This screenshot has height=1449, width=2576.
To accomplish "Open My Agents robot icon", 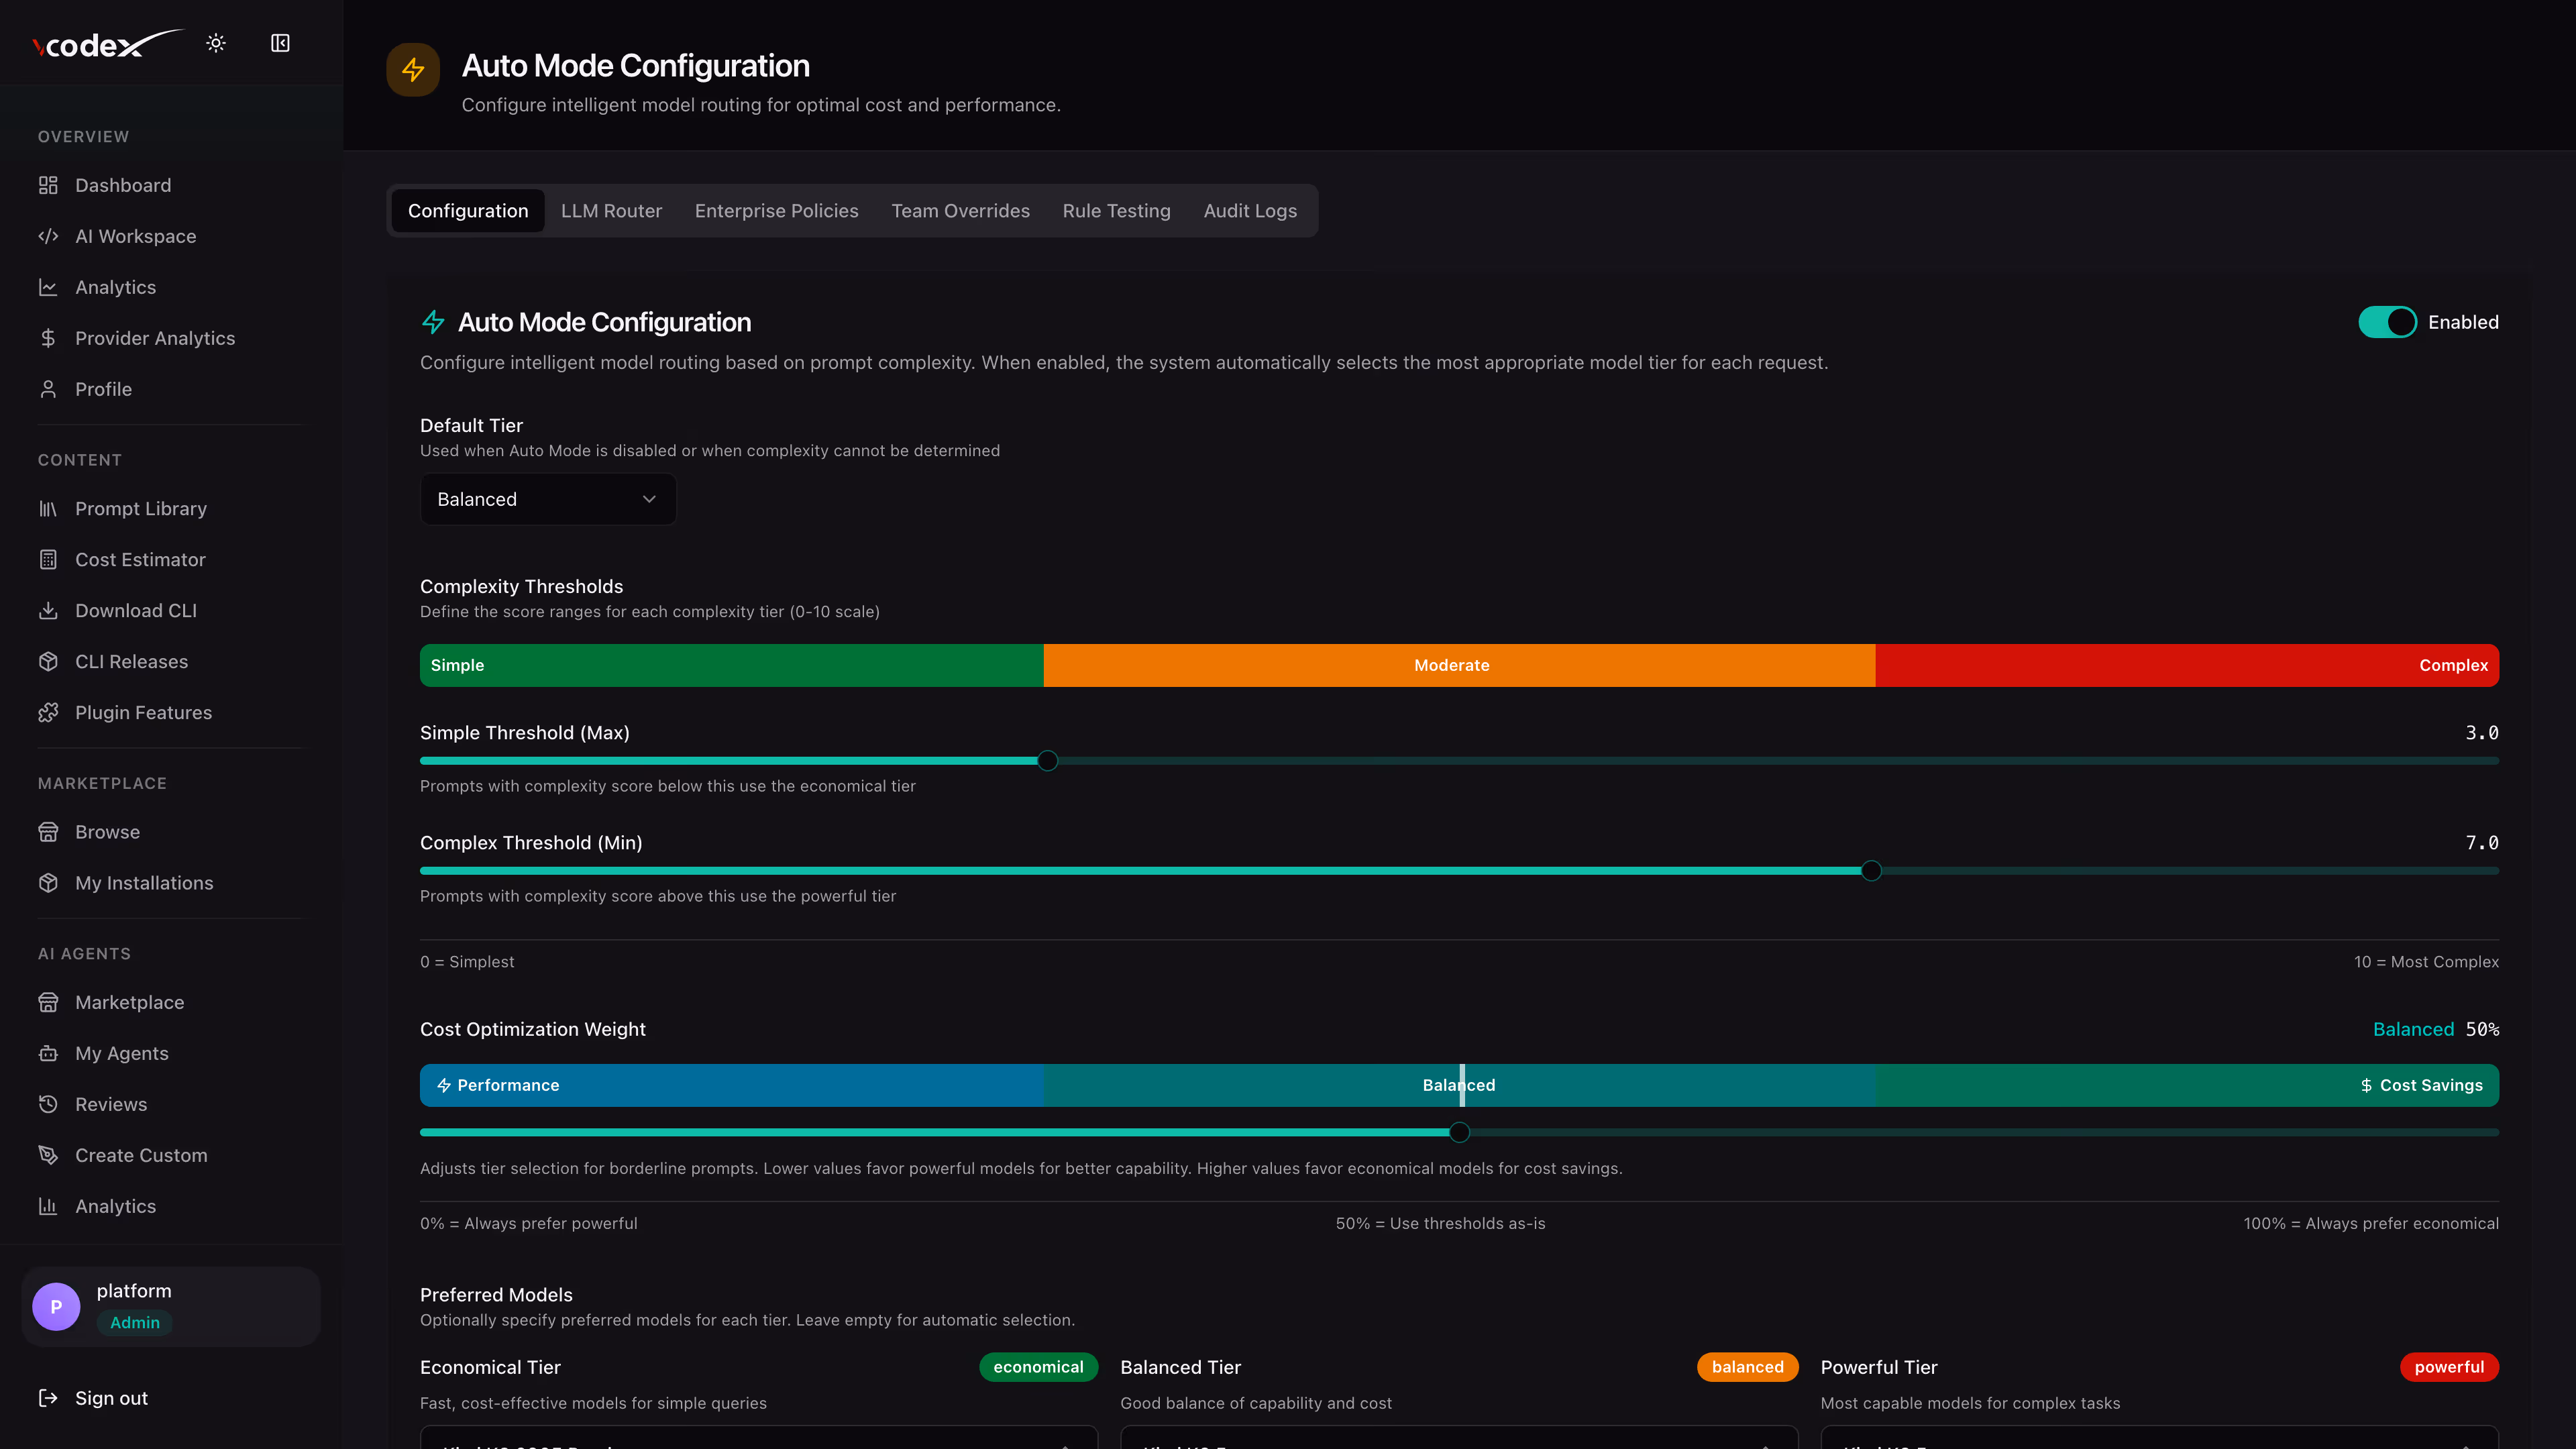I will 48,1053.
